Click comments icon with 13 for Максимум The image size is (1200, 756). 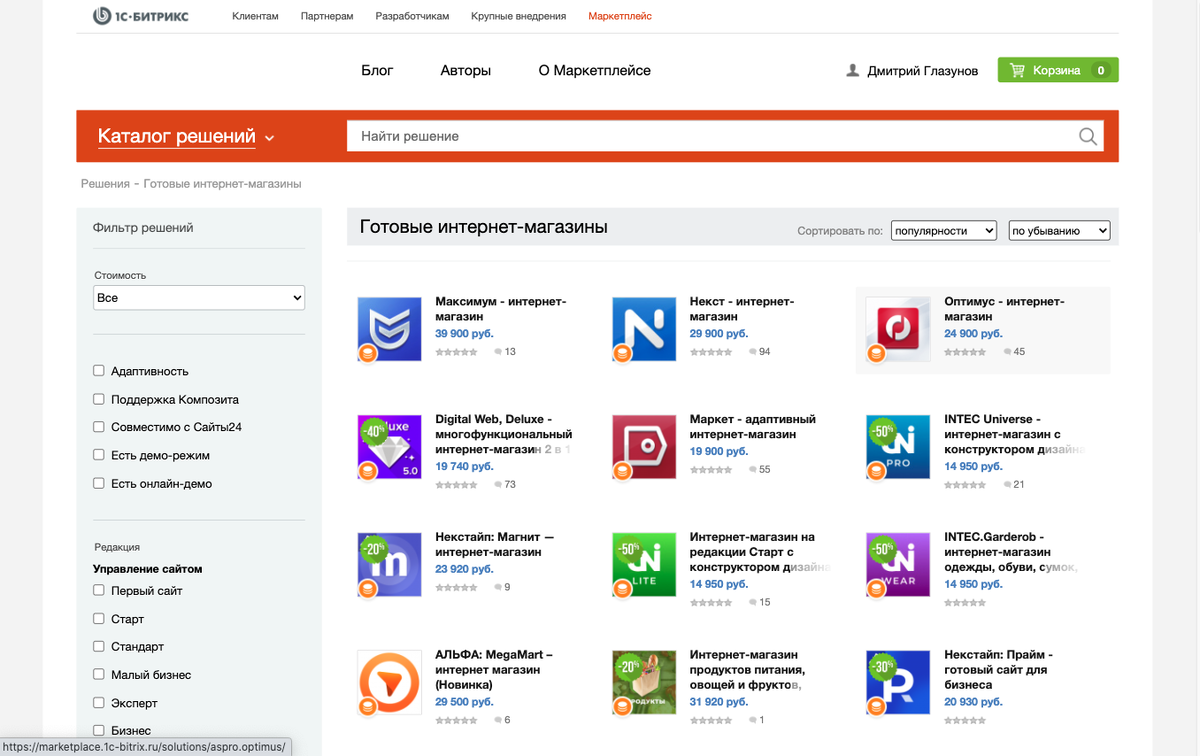[x=498, y=352]
